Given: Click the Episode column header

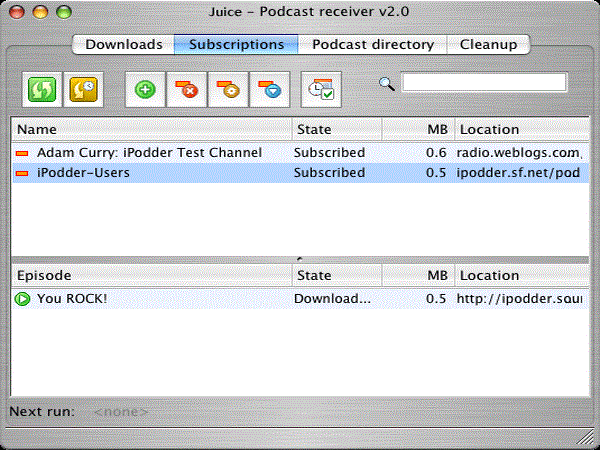Looking at the screenshot, I should coord(150,275).
